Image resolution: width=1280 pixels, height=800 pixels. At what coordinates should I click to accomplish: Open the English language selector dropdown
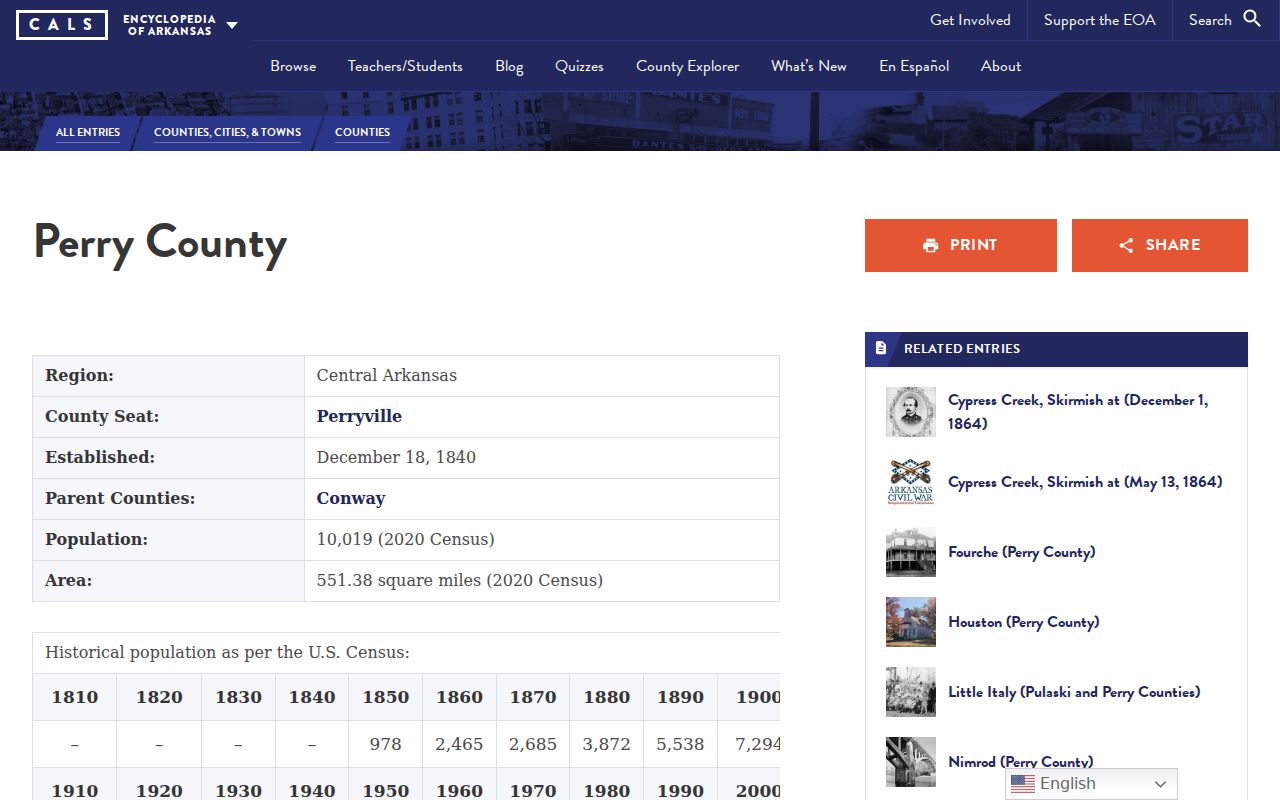click(1091, 784)
